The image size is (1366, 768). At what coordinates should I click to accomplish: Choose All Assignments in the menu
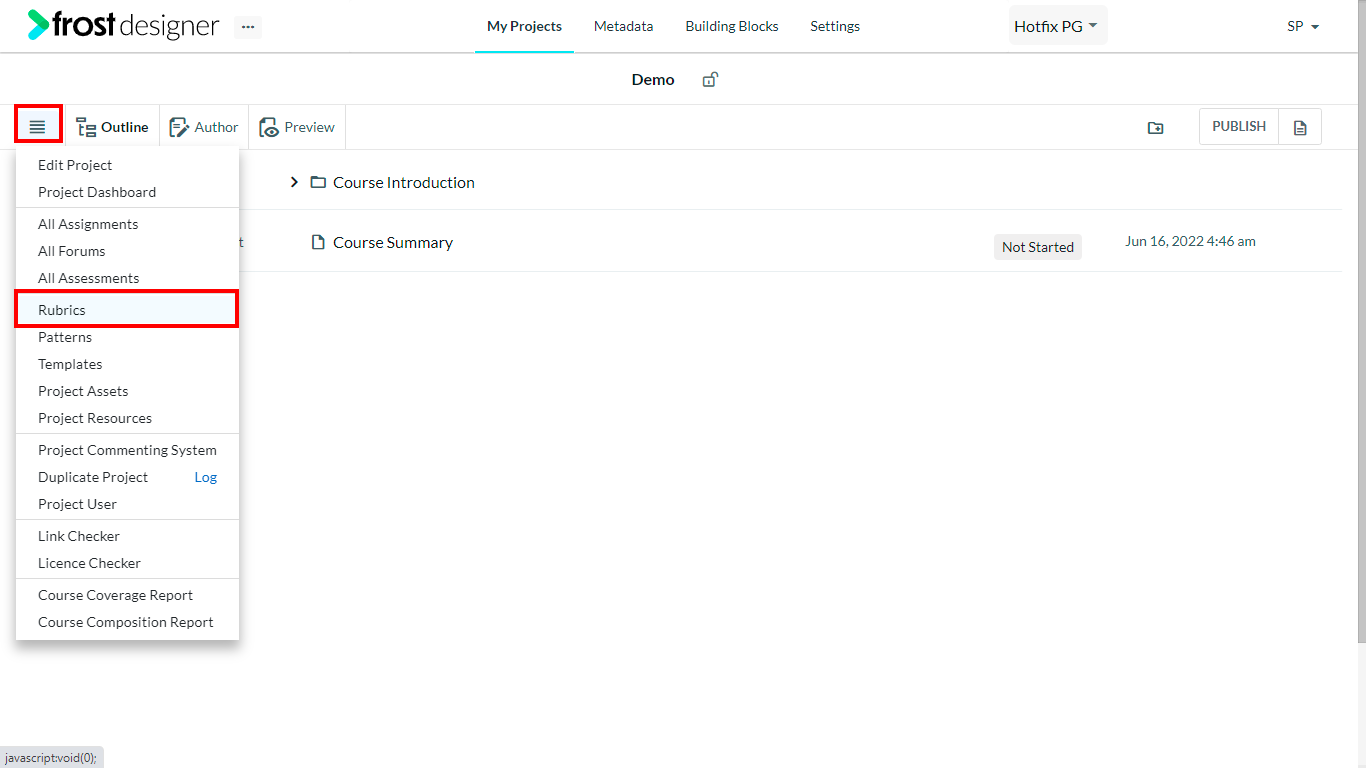127,224
